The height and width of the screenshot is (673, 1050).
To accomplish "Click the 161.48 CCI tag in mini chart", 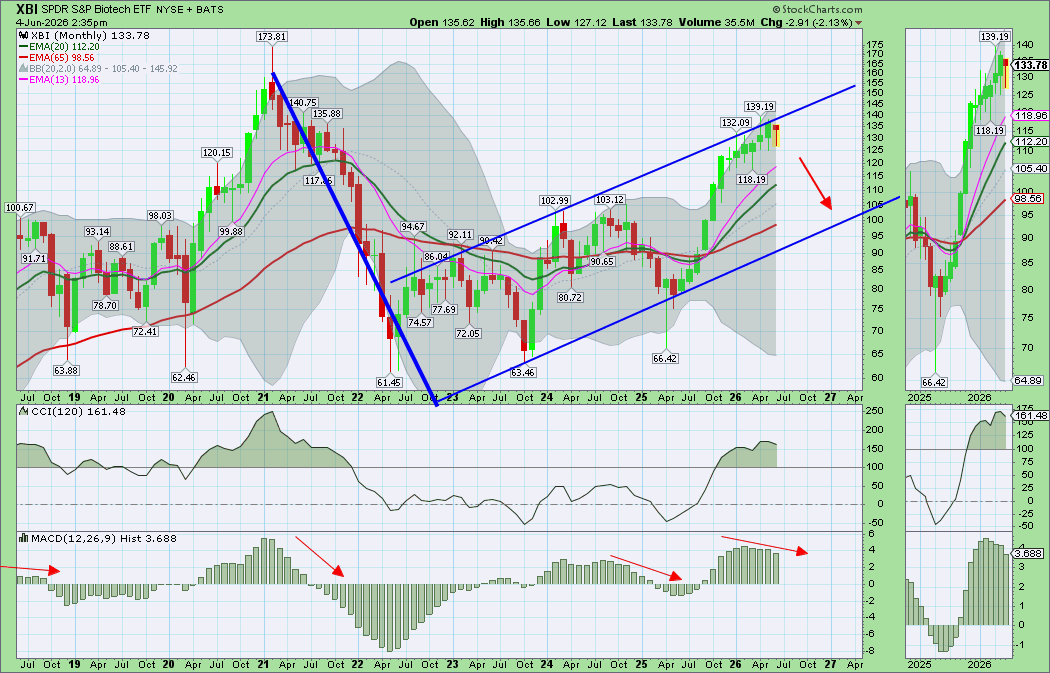I will (1031, 416).
